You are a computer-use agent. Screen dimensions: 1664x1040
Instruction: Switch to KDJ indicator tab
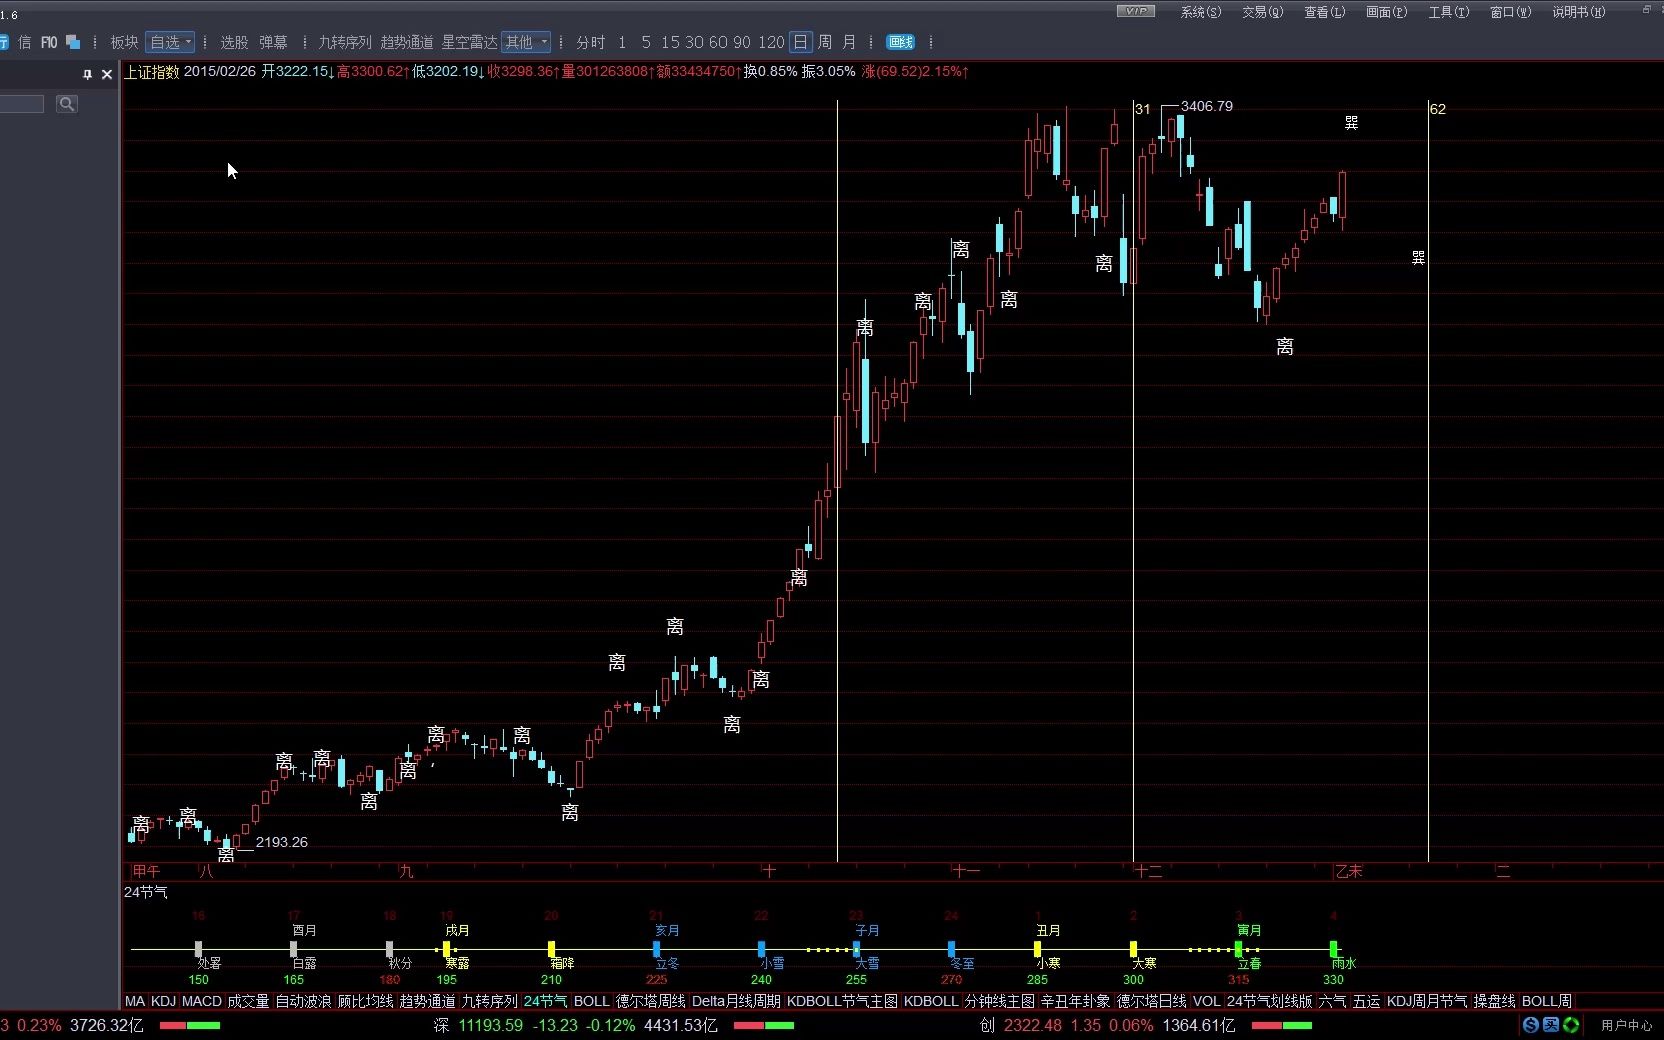coord(163,1001)
